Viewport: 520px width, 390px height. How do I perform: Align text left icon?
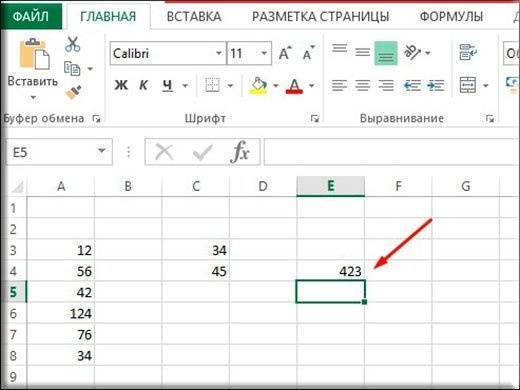tap(339, 85)
